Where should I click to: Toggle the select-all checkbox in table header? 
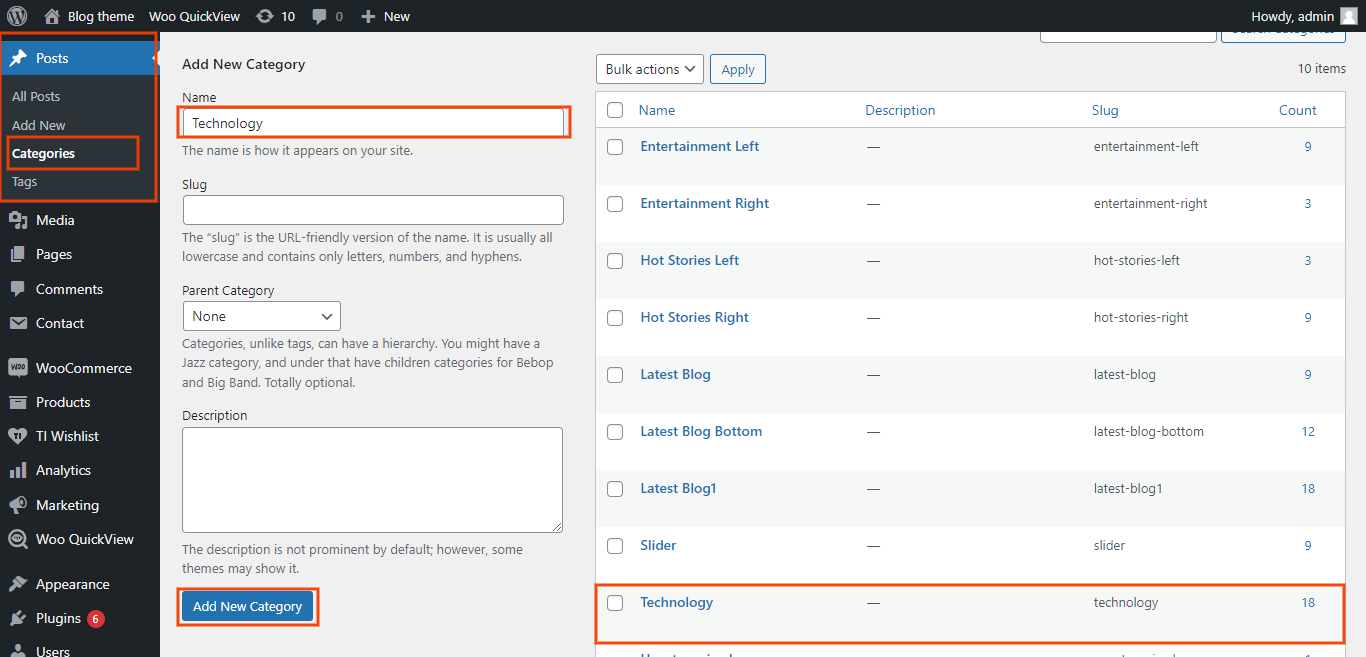point(615,110)
